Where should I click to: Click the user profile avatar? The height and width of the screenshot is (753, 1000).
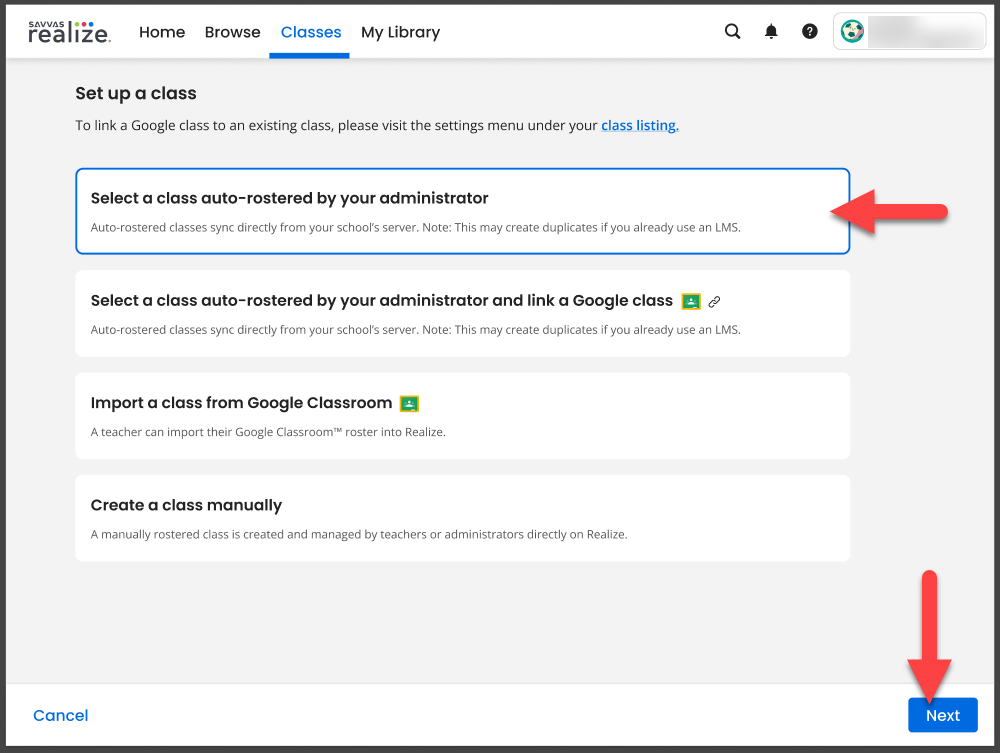[x=852, y=31]
